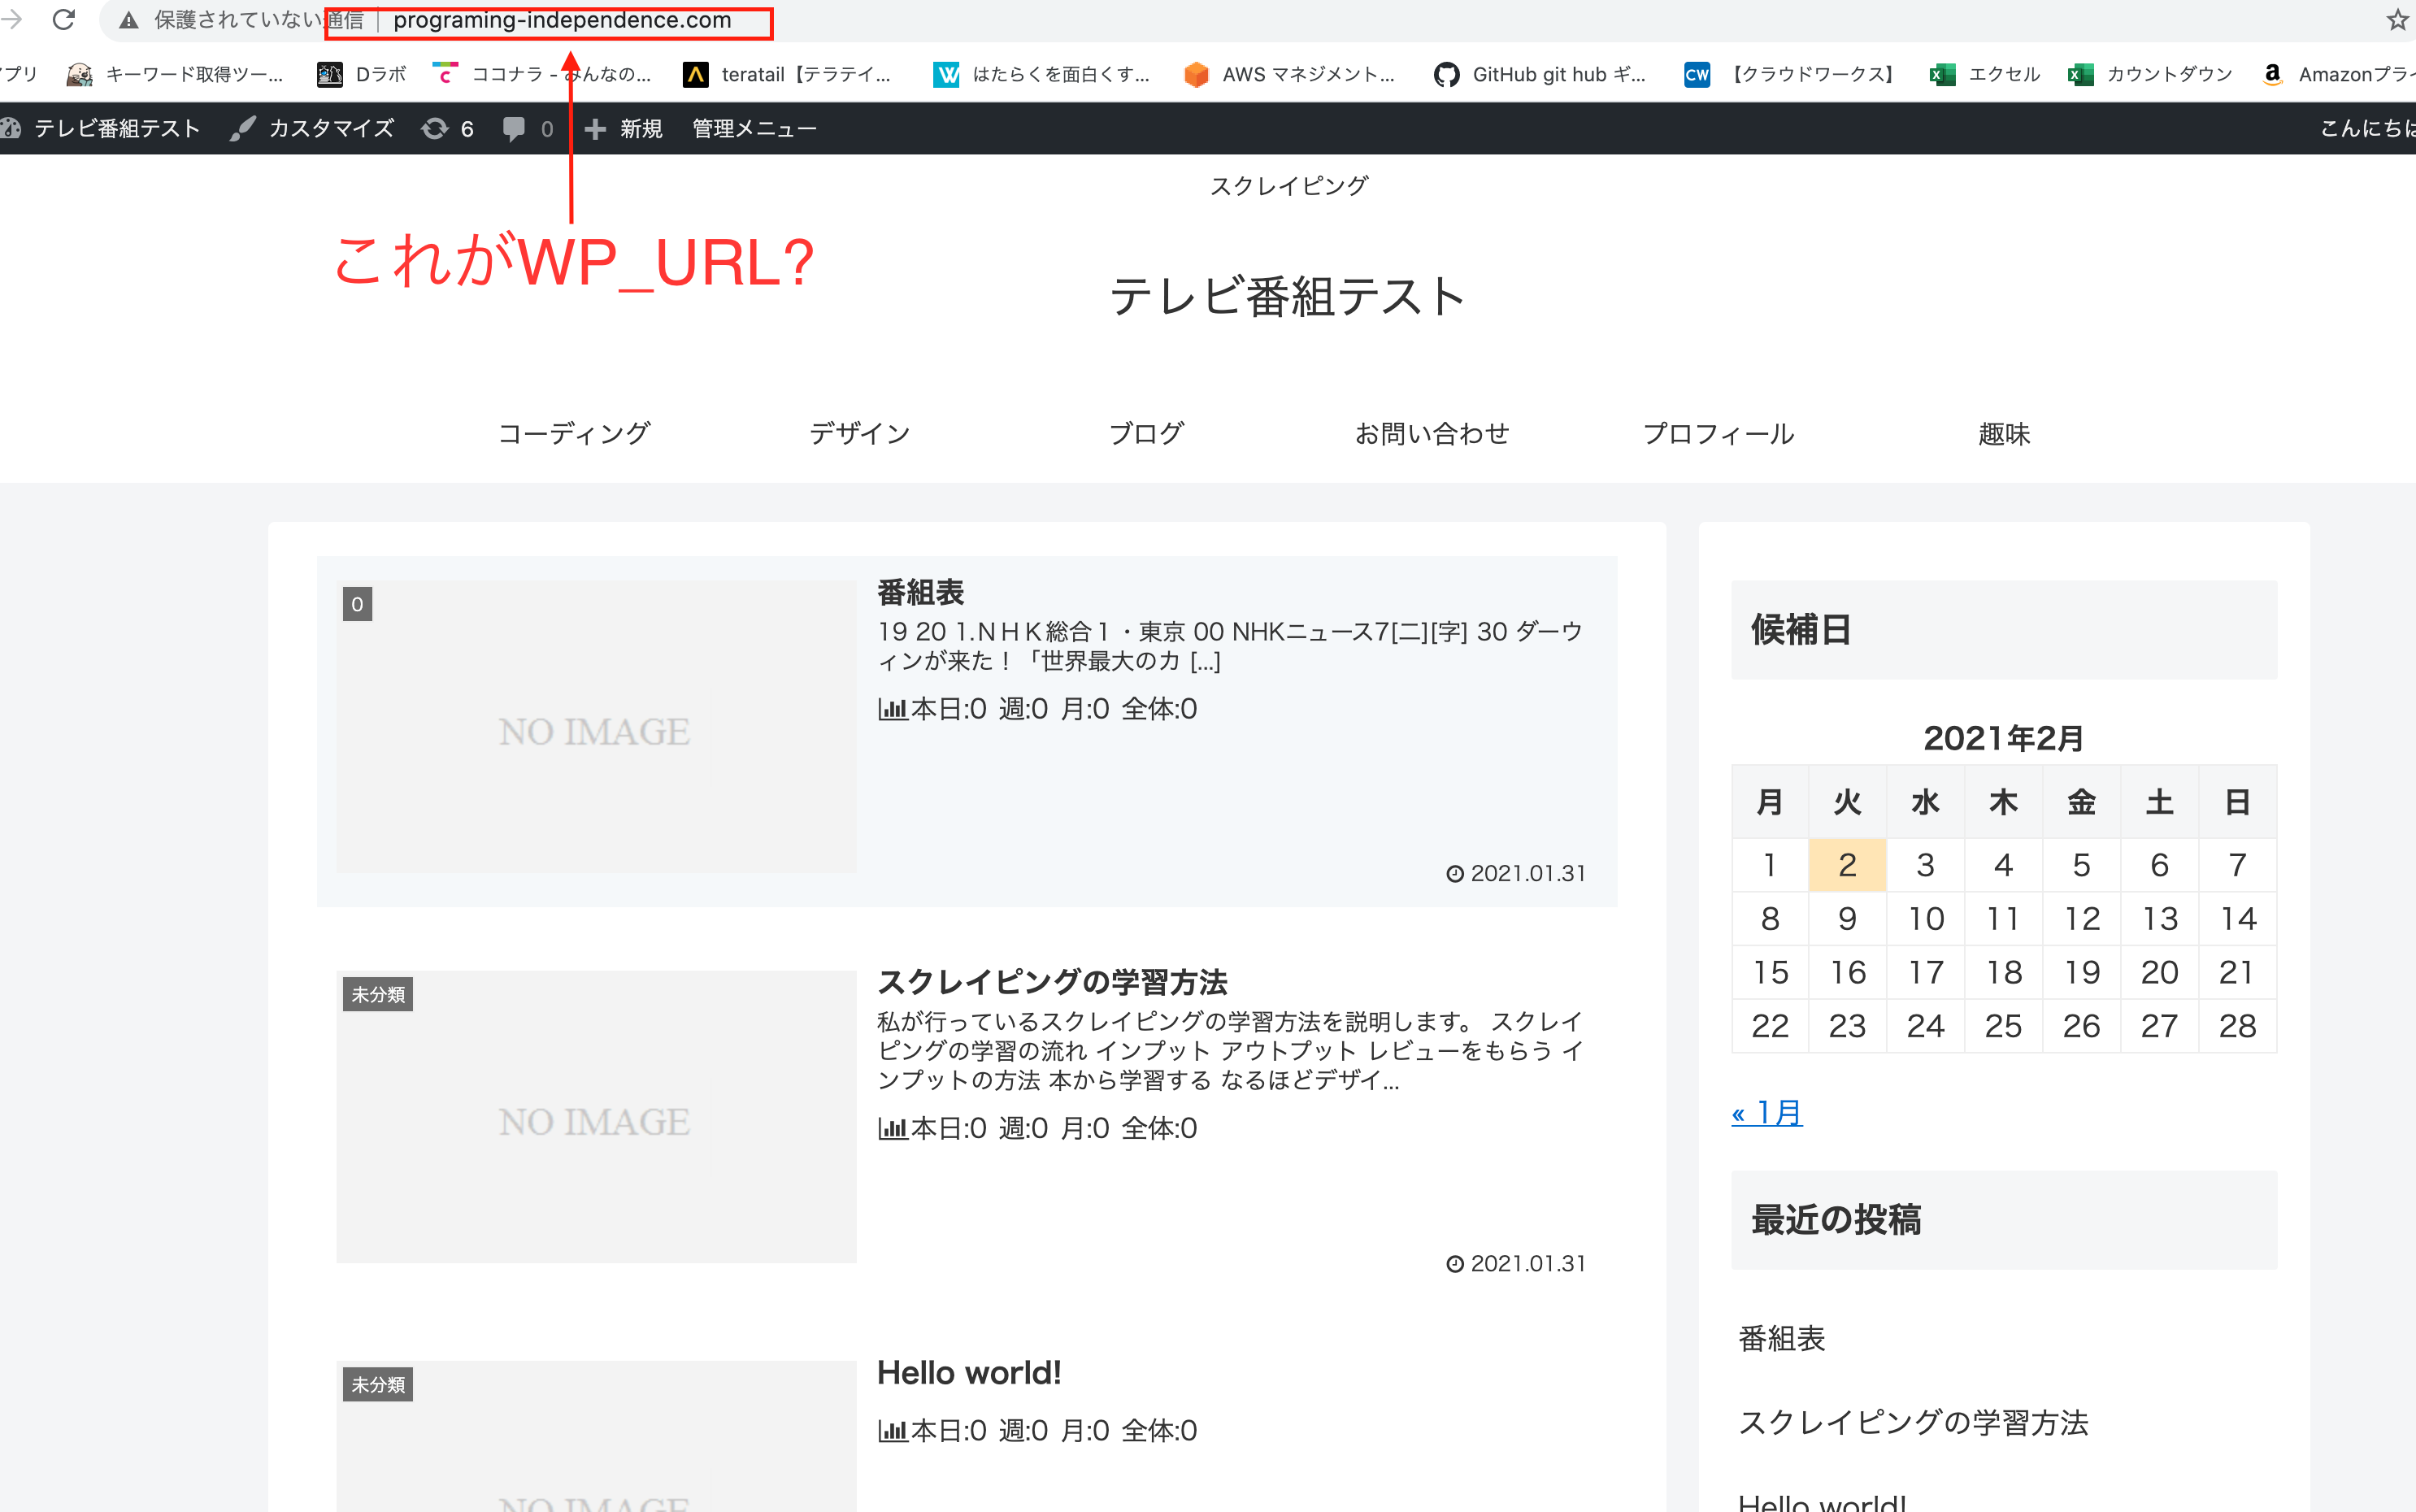Open the GitHub git hub bookmark

[x=1539, y=74]
